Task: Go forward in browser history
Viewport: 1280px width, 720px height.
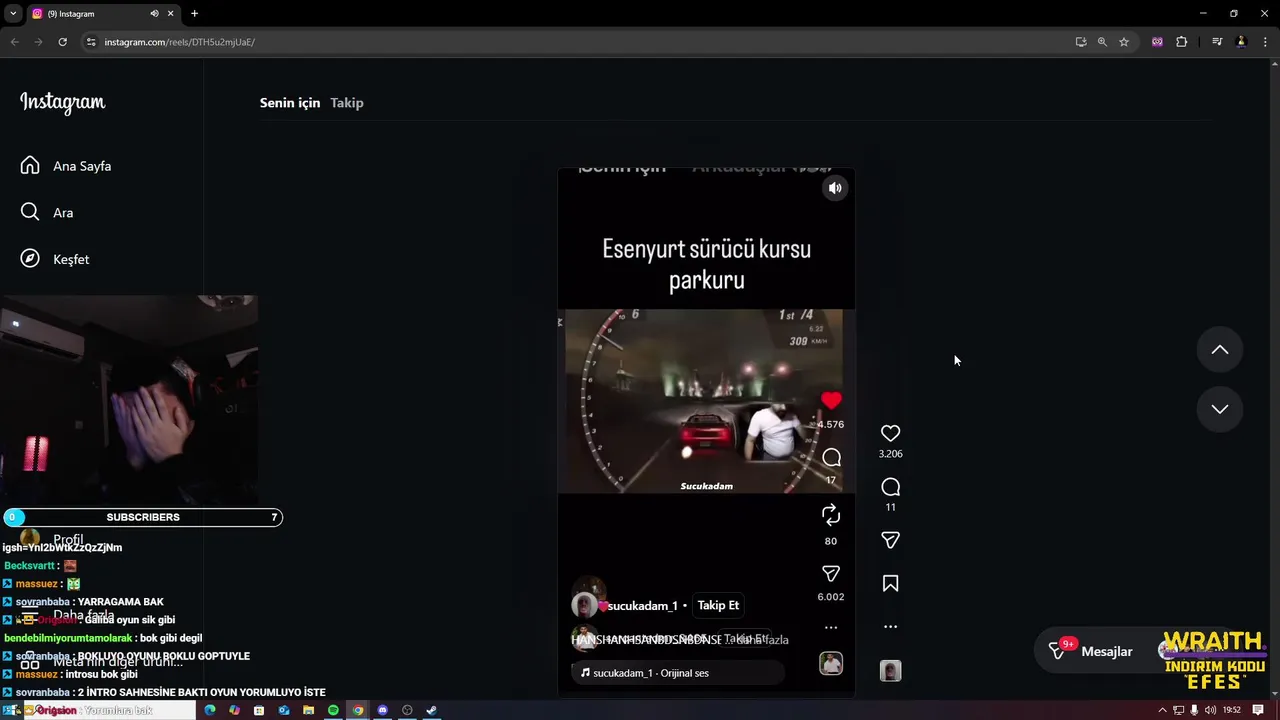Action: (38, 42)
